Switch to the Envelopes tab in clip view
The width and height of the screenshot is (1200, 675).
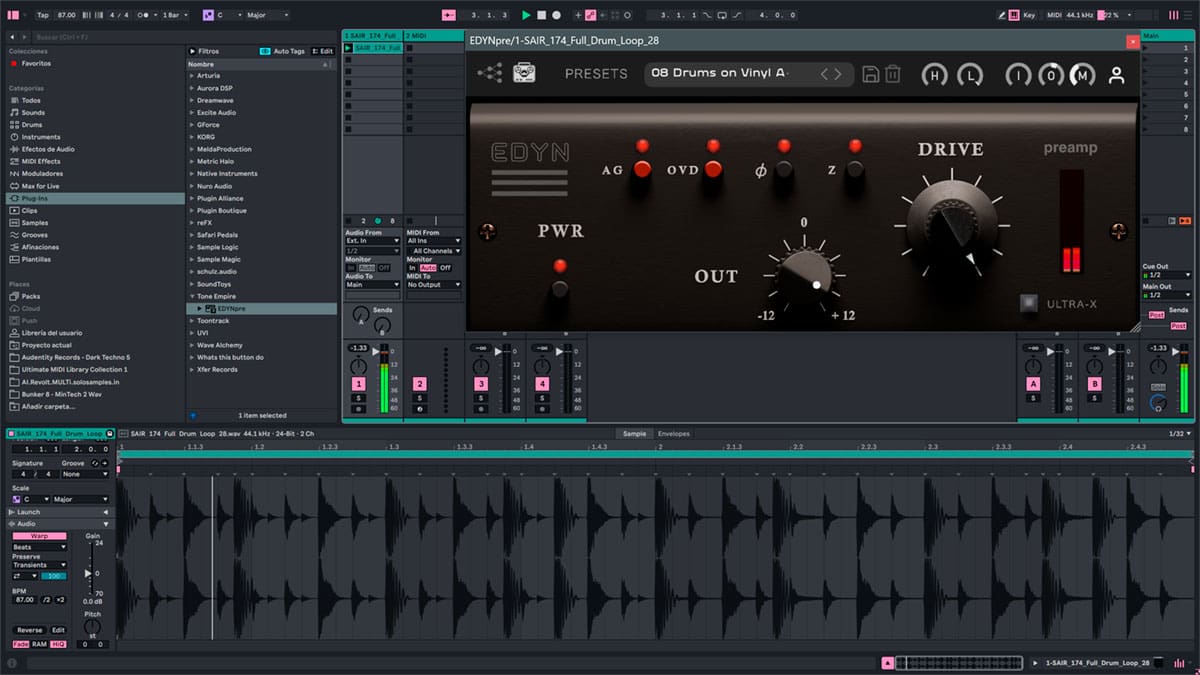click(x=674, y=434)
